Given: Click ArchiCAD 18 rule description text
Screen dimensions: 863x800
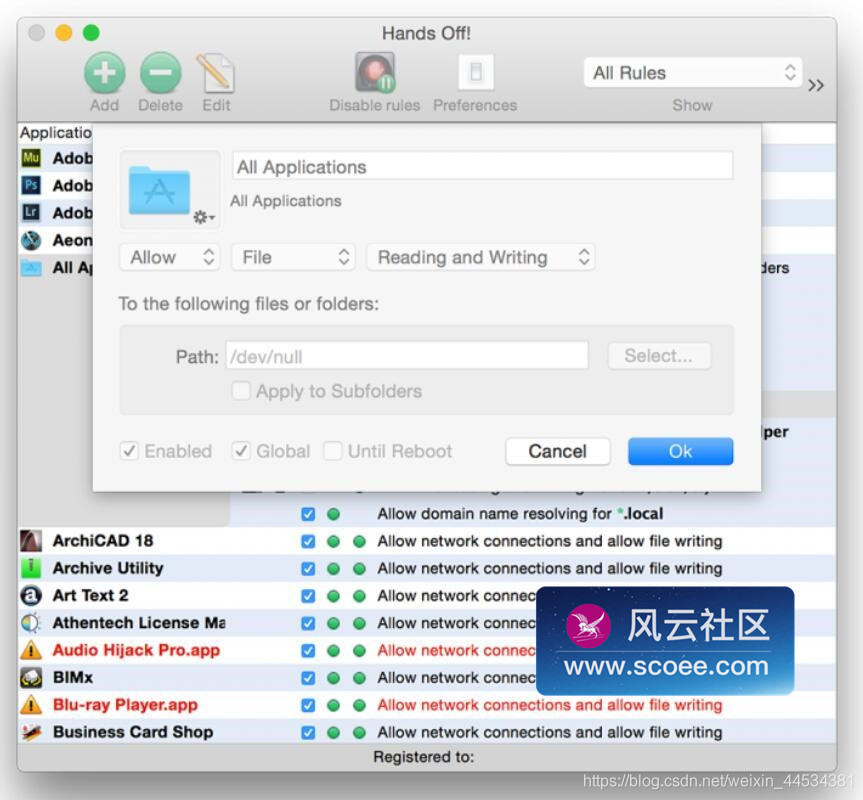Looking at the screenshot, I should 549,541.
